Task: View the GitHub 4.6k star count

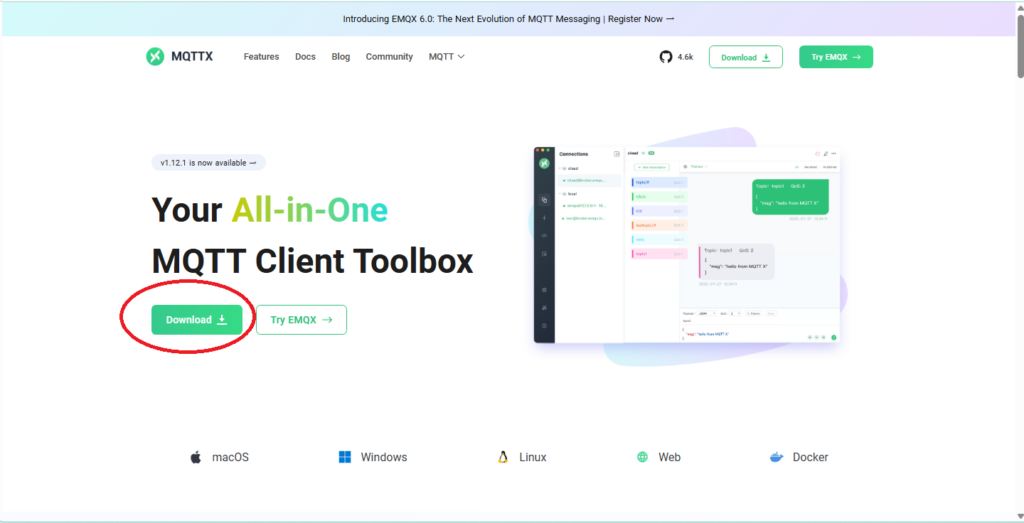Action: coord(685,57)
